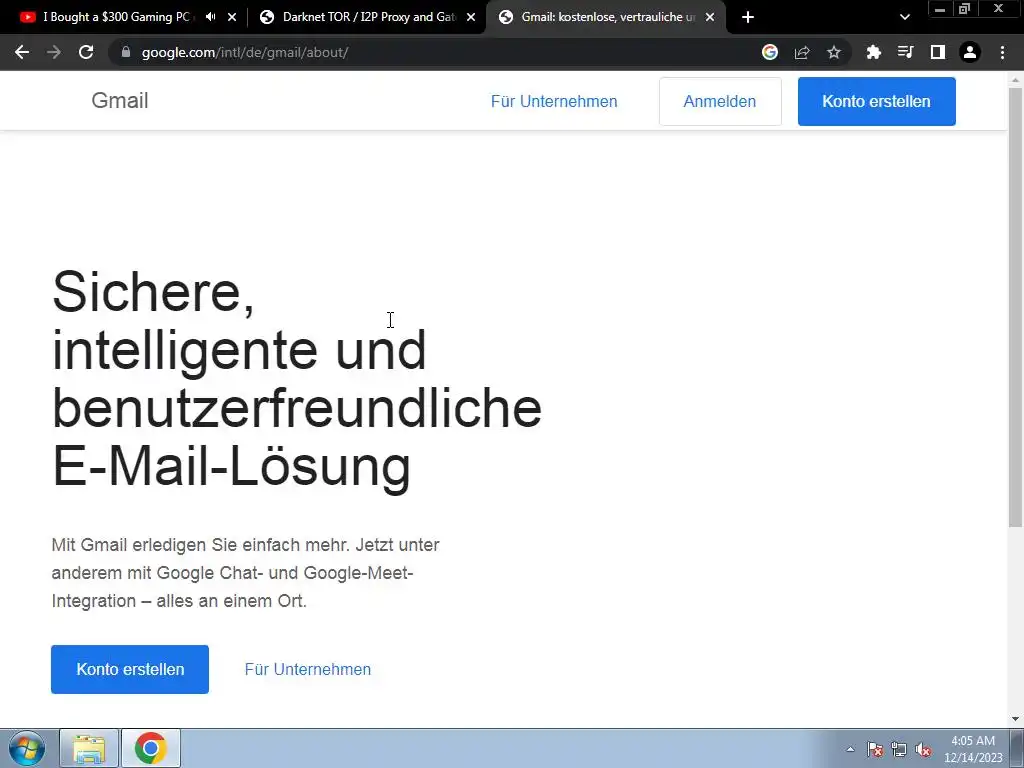1024x768 pixels.
Task: Open File Explorer from the taskbar
Action: [89, 748]
